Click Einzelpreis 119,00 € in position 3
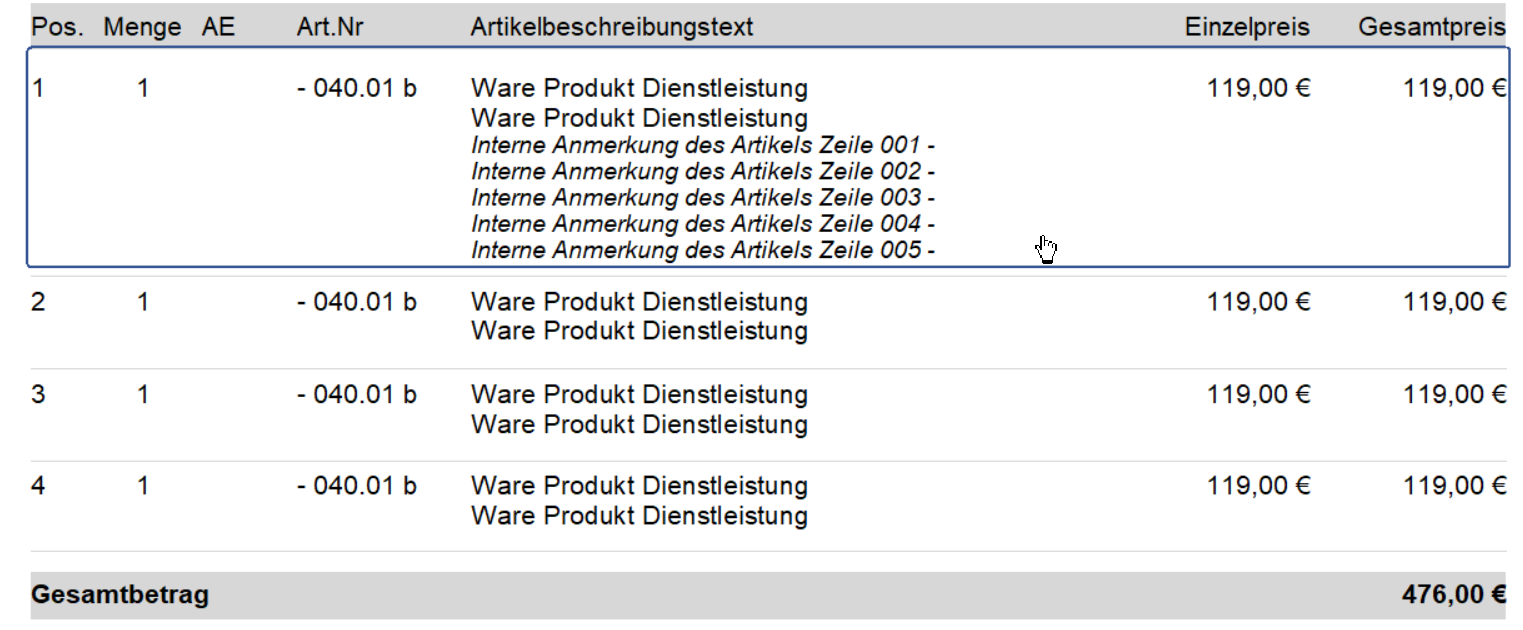This screenshot has width=1523, height=630. (1258, 395)
